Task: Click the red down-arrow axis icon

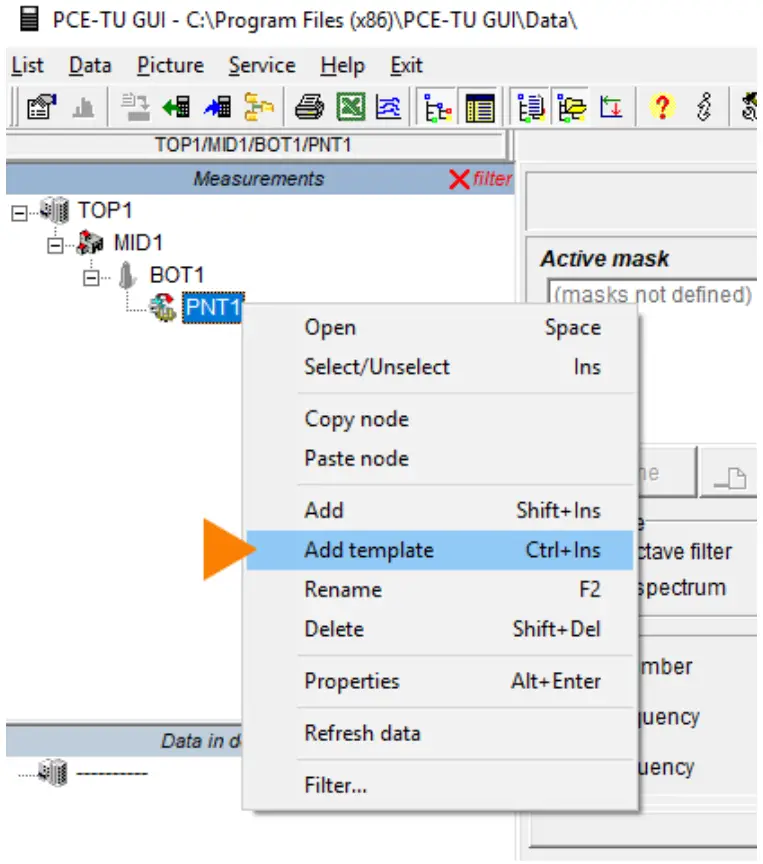Action: click(611, 107)
